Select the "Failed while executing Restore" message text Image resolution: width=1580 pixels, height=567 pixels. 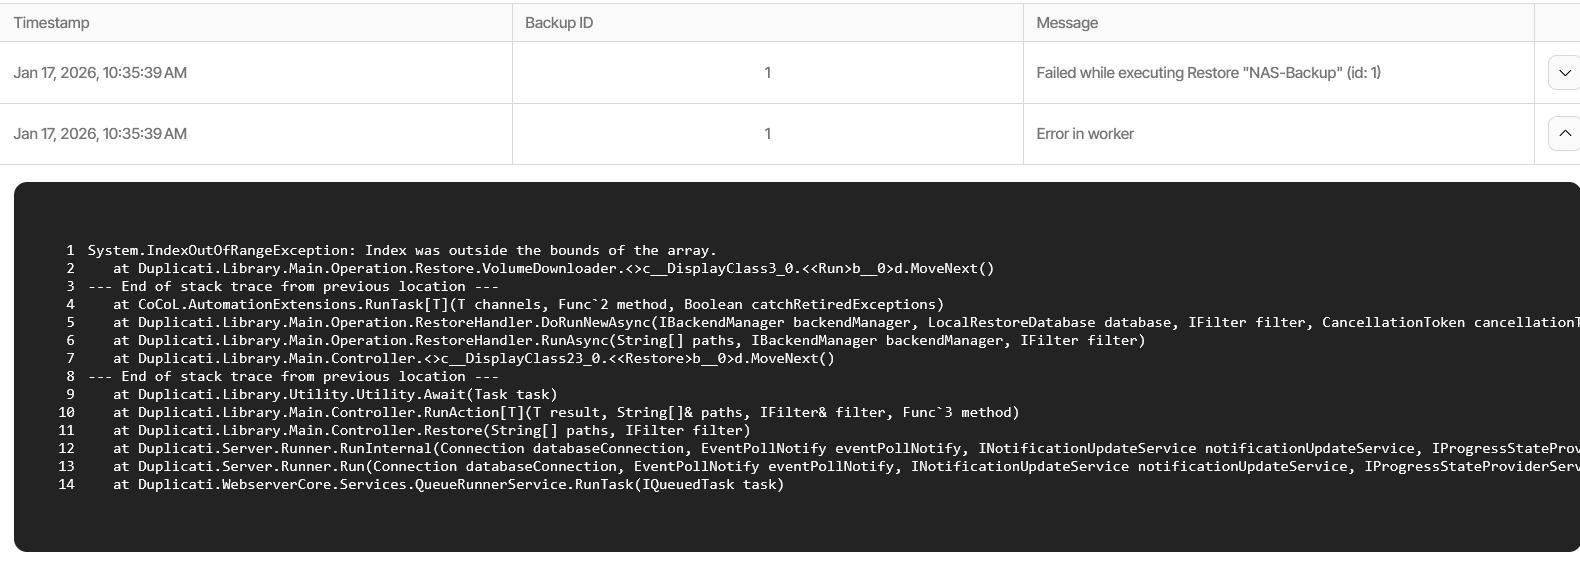(1208, 73)
